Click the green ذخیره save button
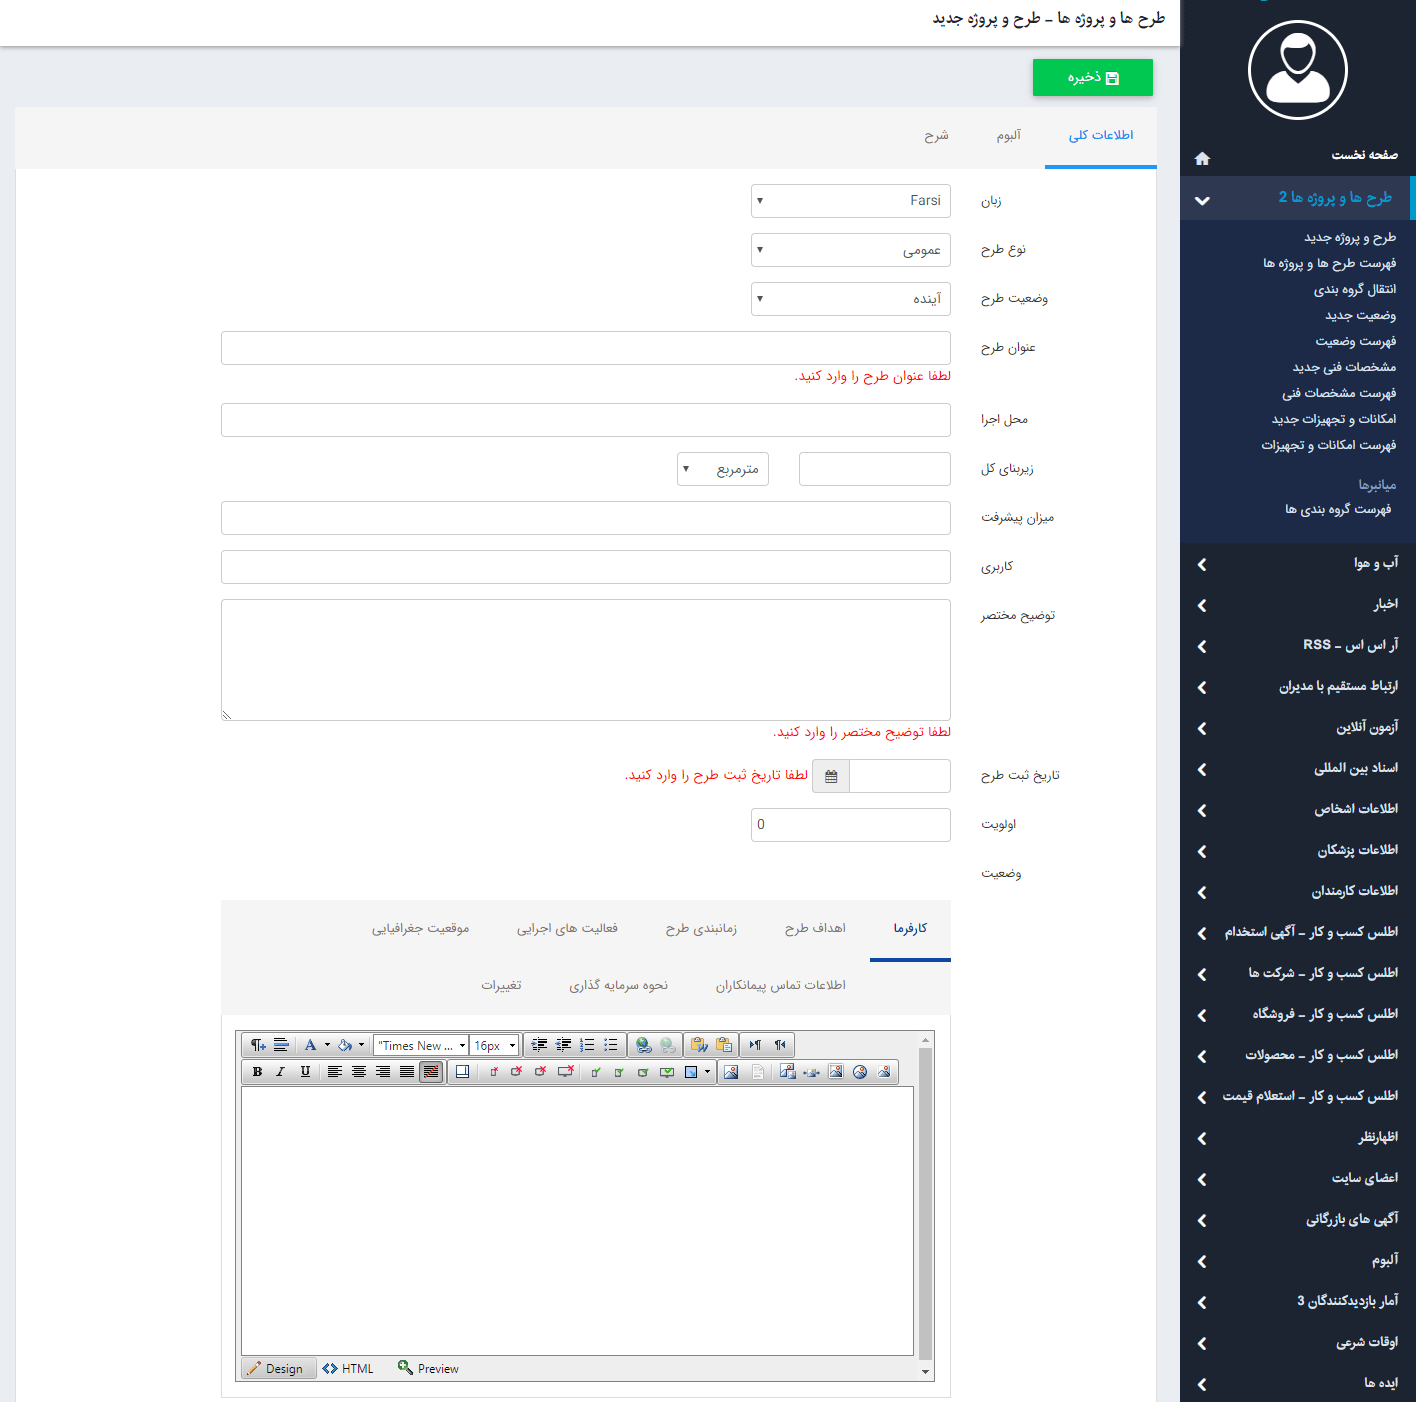 point(1092,78)
